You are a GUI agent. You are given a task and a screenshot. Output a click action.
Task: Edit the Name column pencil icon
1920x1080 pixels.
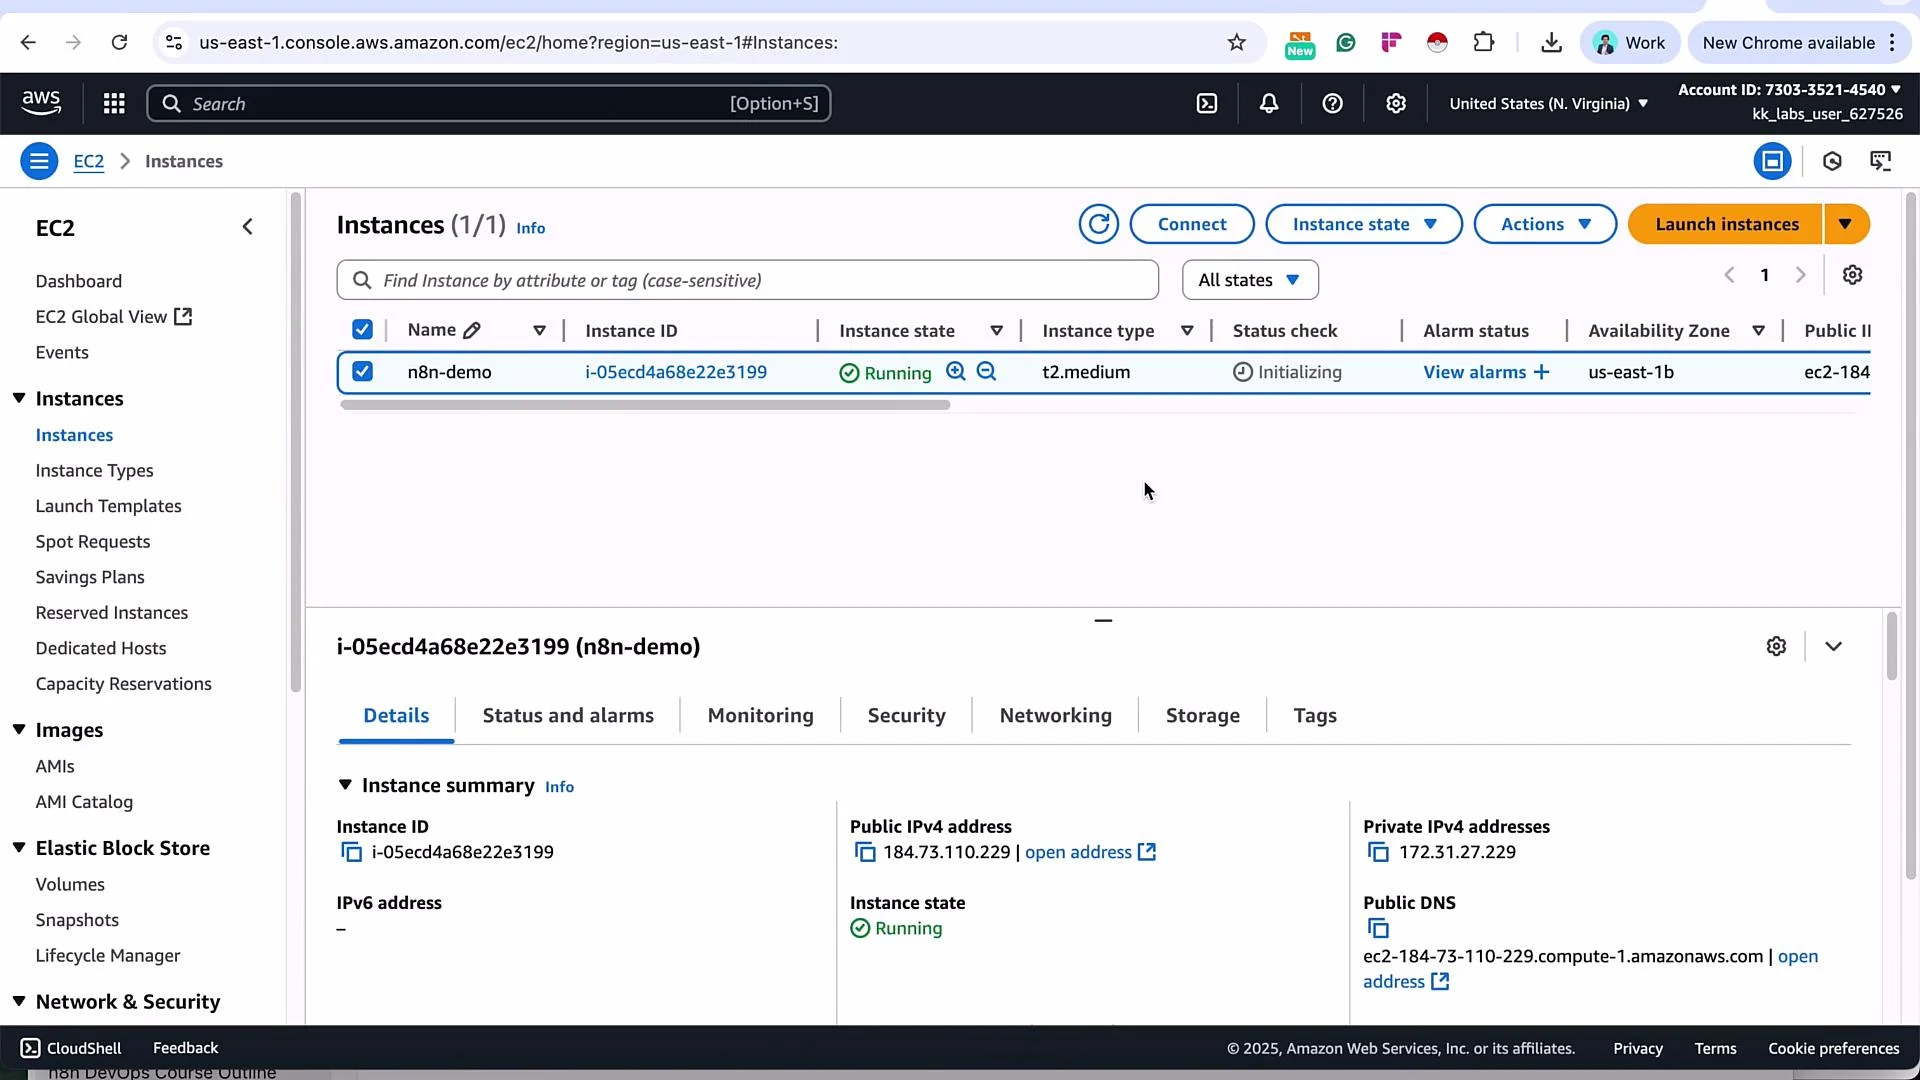pyautogui.click(x=472, y=330)
